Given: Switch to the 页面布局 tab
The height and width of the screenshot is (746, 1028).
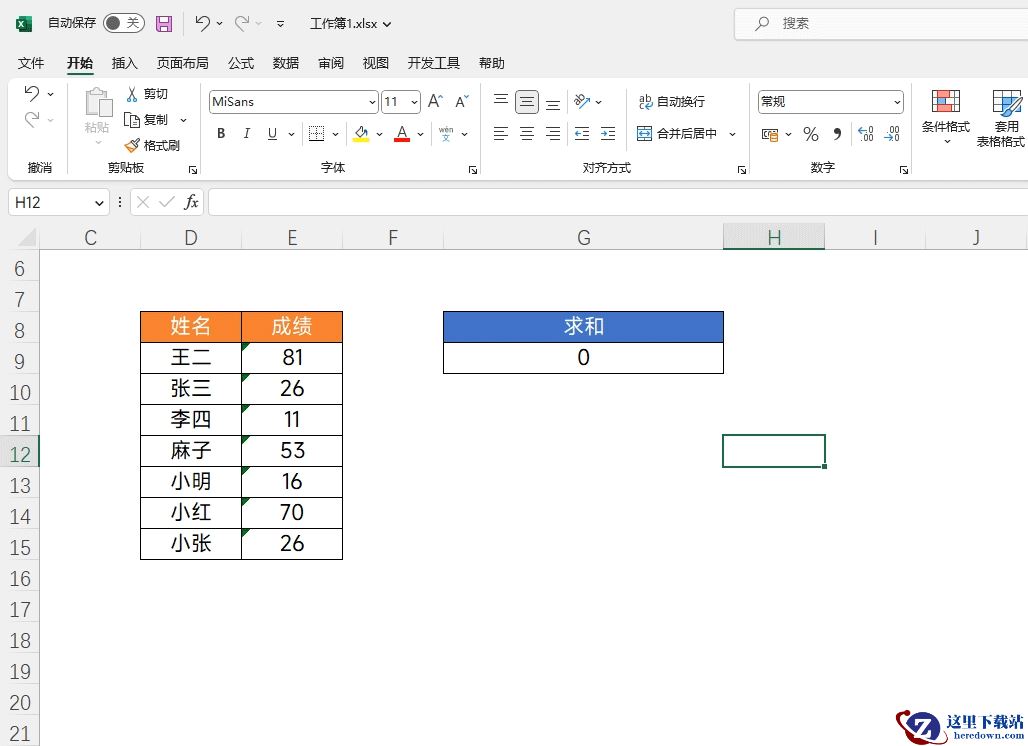Looking at the screenshot, I should click(x=182, y=63).
